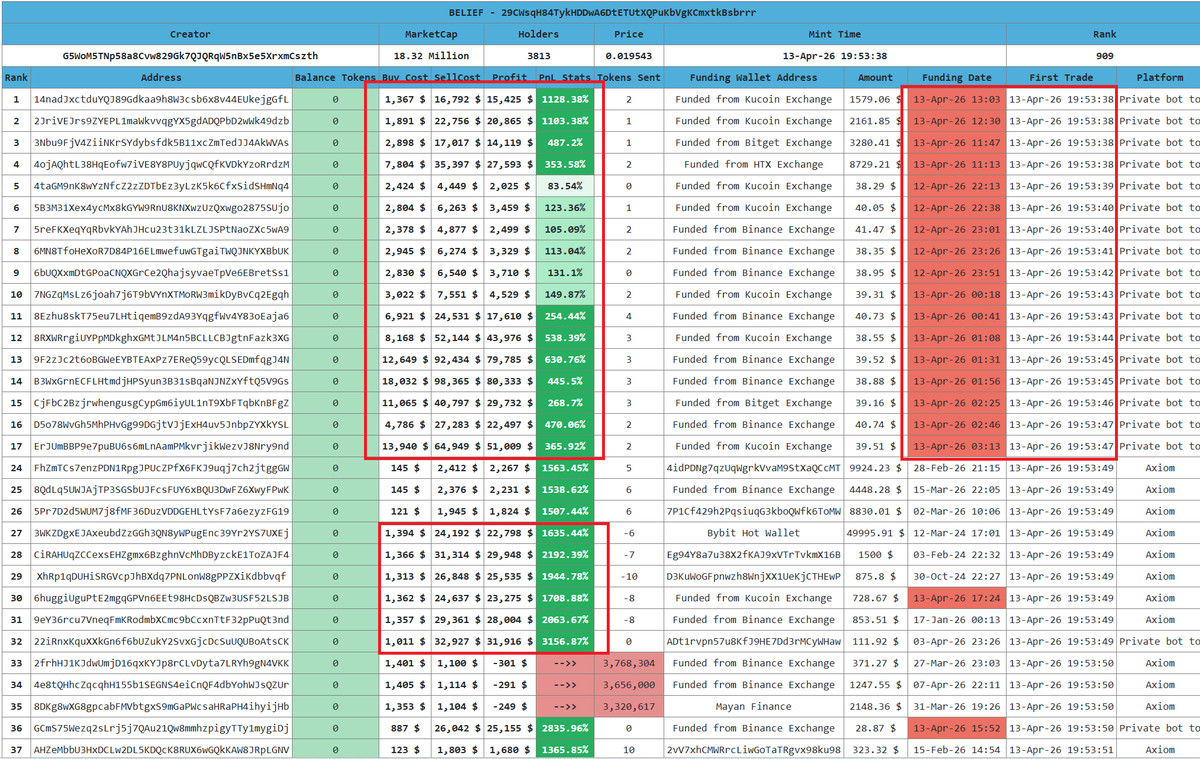Select the creator address starting with G5WoM5TNp58a8
Viewport: 1200px width, 759px height.
point(190,56)
